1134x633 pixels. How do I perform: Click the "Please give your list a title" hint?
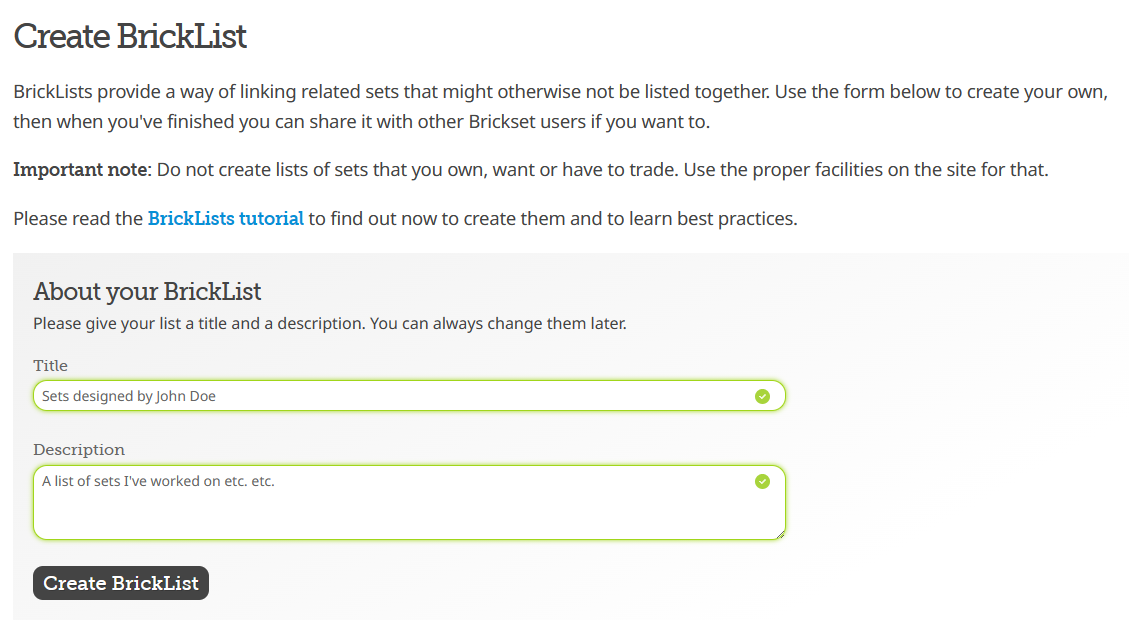(198, 324)
